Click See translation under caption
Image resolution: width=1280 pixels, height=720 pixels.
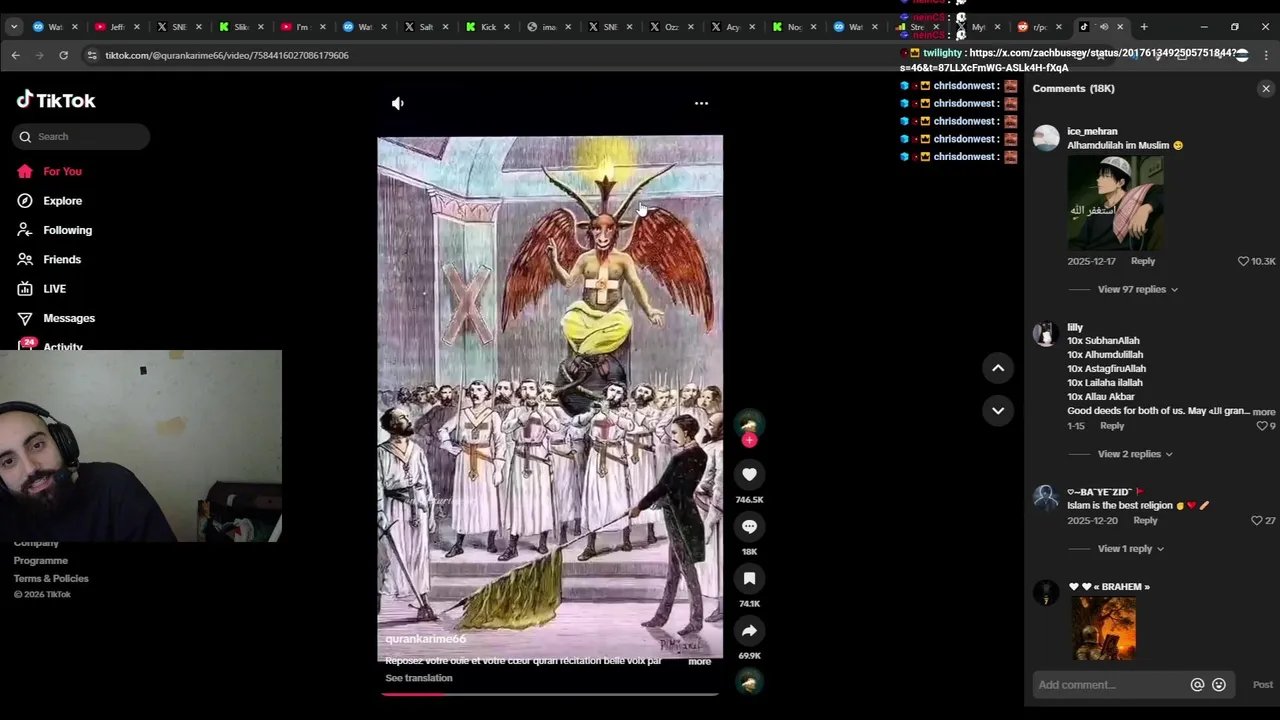419,678
